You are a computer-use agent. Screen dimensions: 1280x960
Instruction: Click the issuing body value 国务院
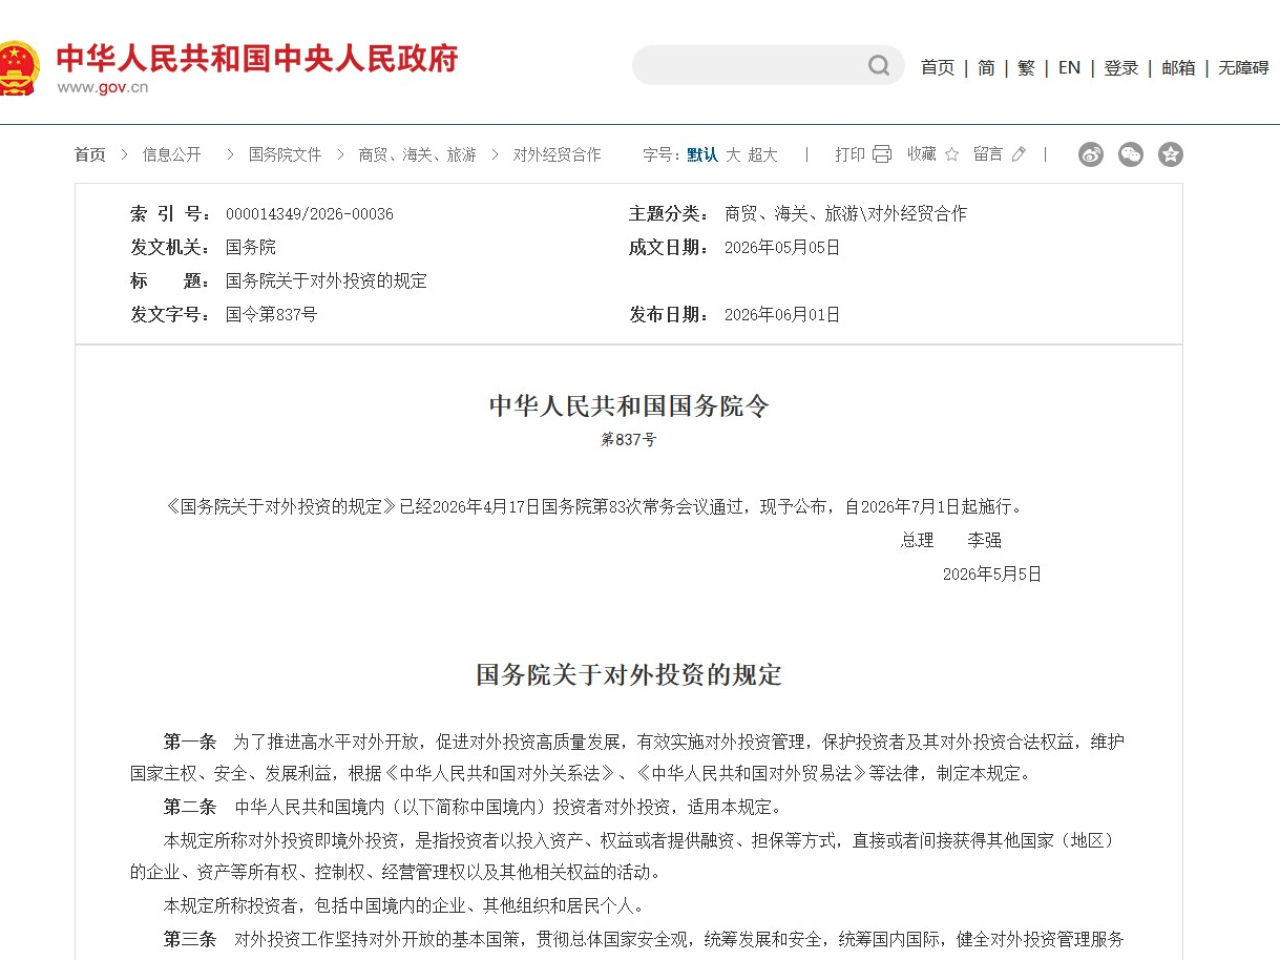tap(251, 247)
